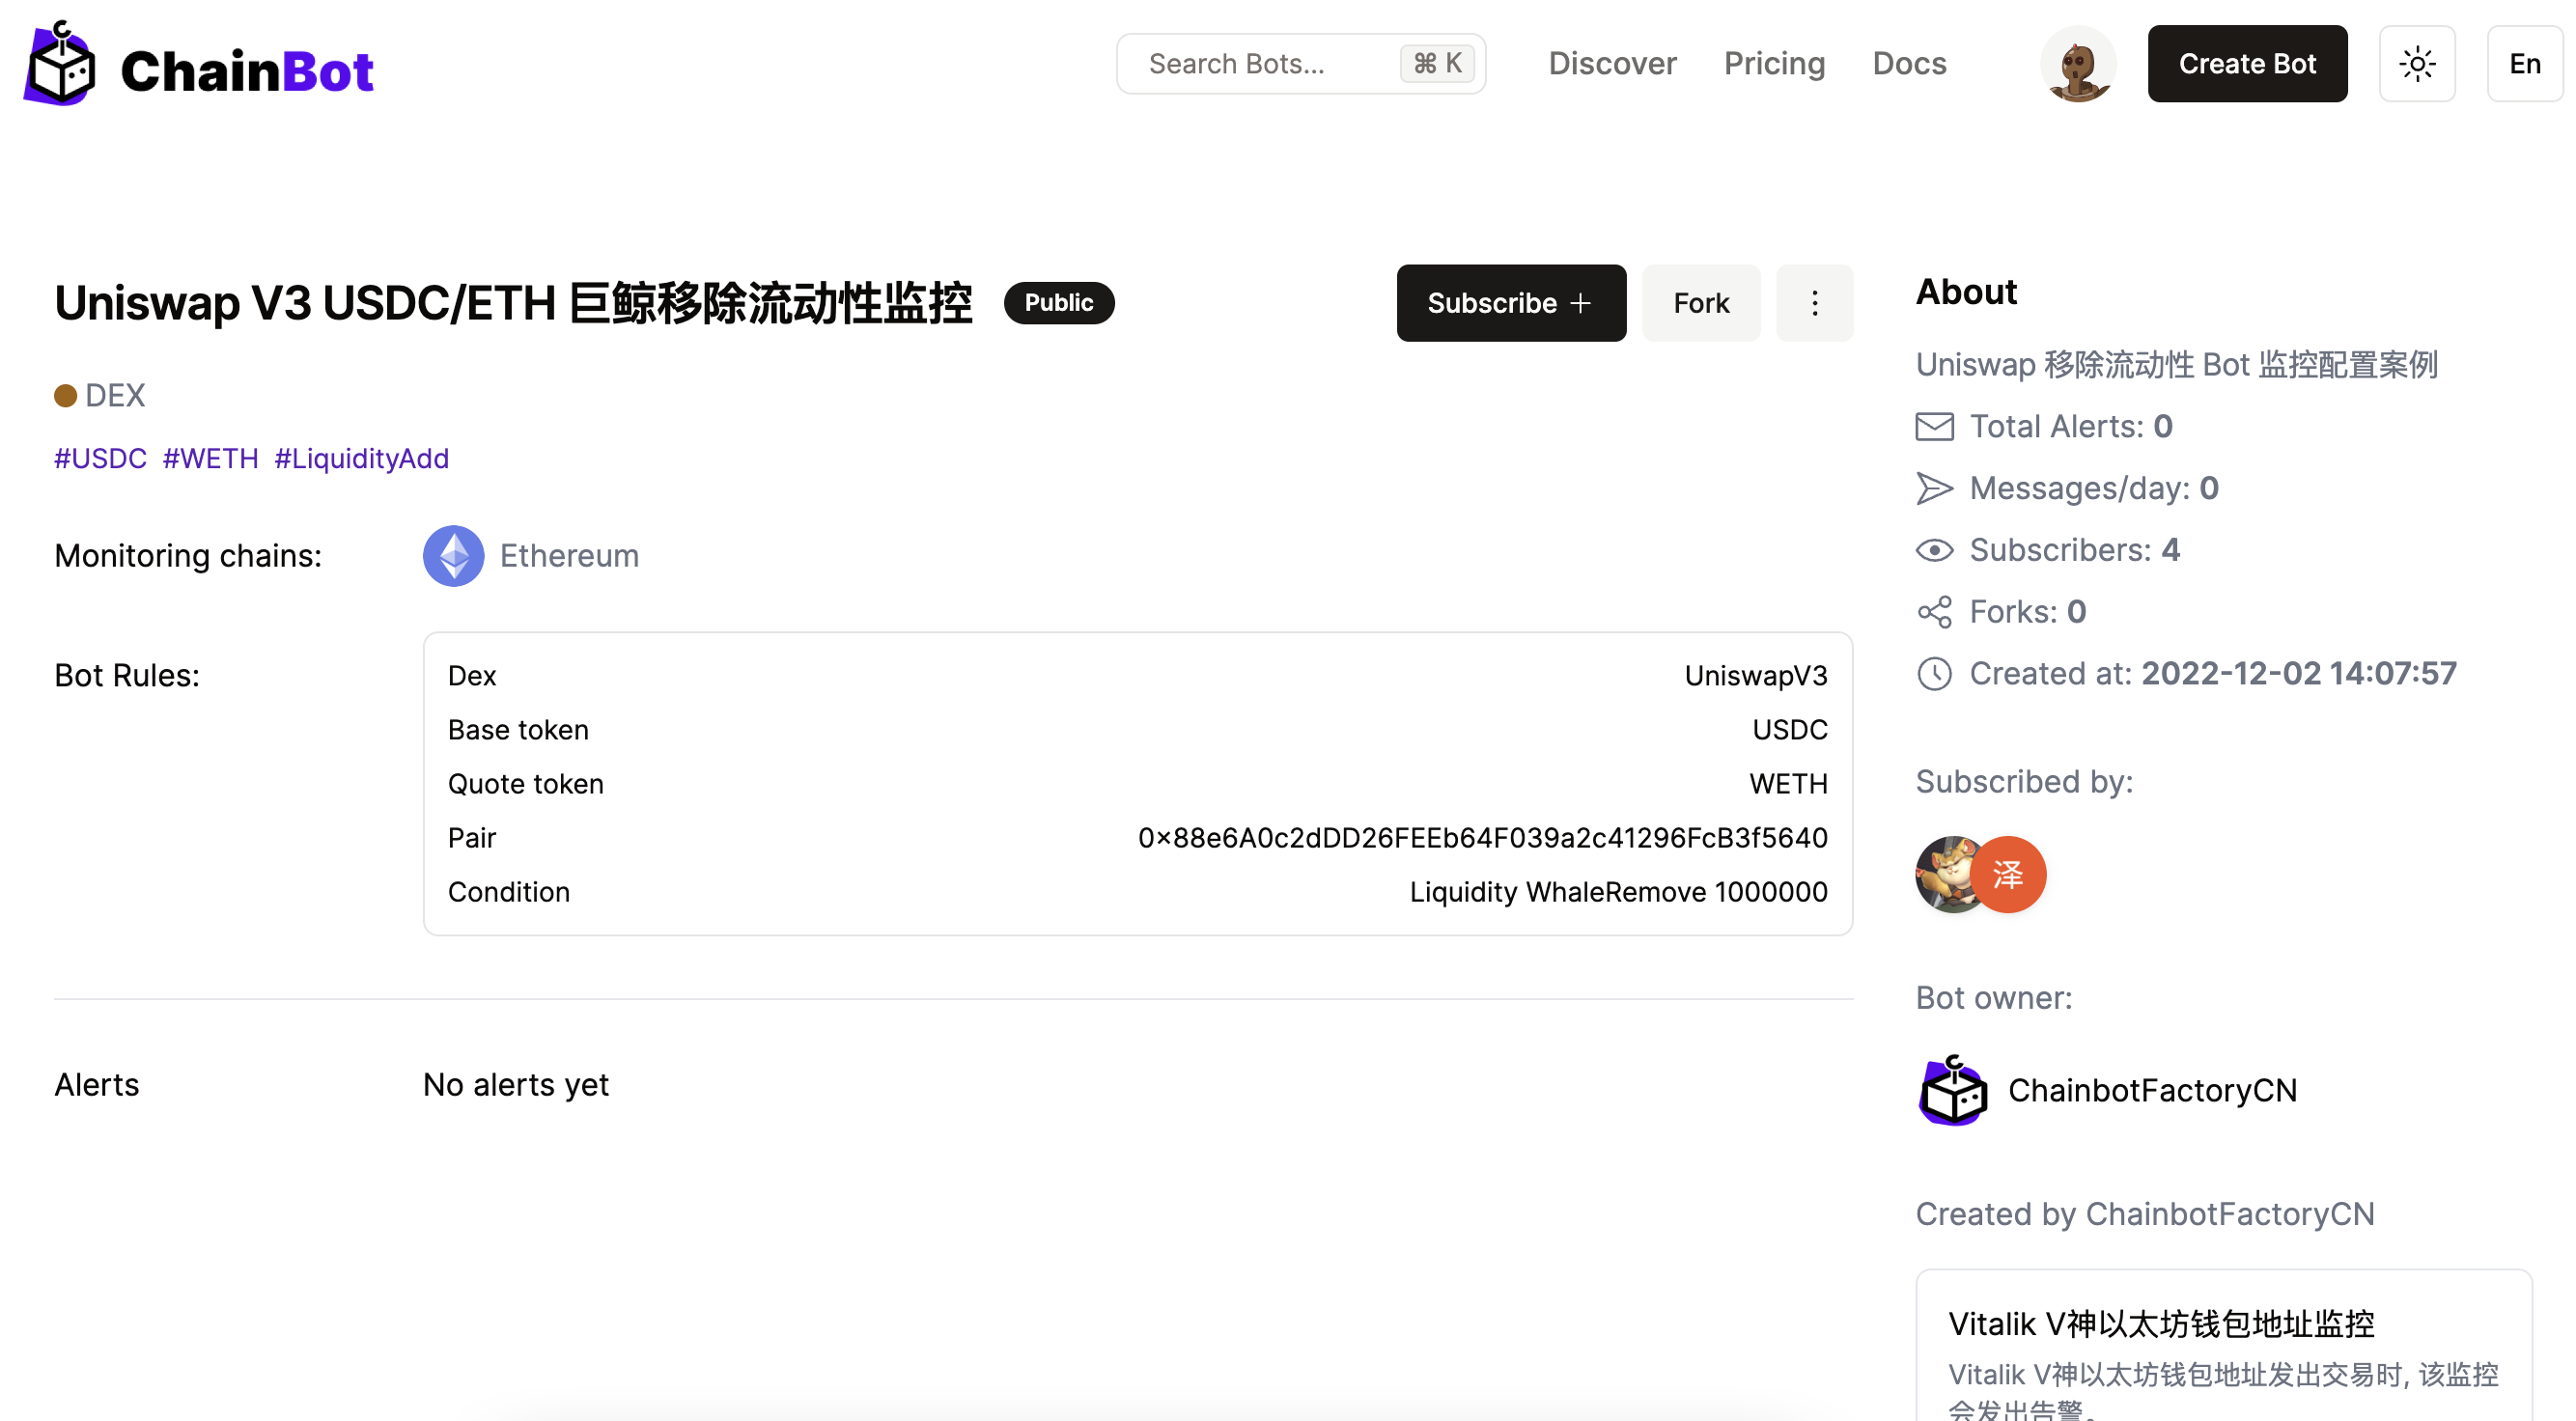Click the Forks share icon
Image resolution: width=2576 pixels, height=1421 pixels.
[x=1934, y=612]
